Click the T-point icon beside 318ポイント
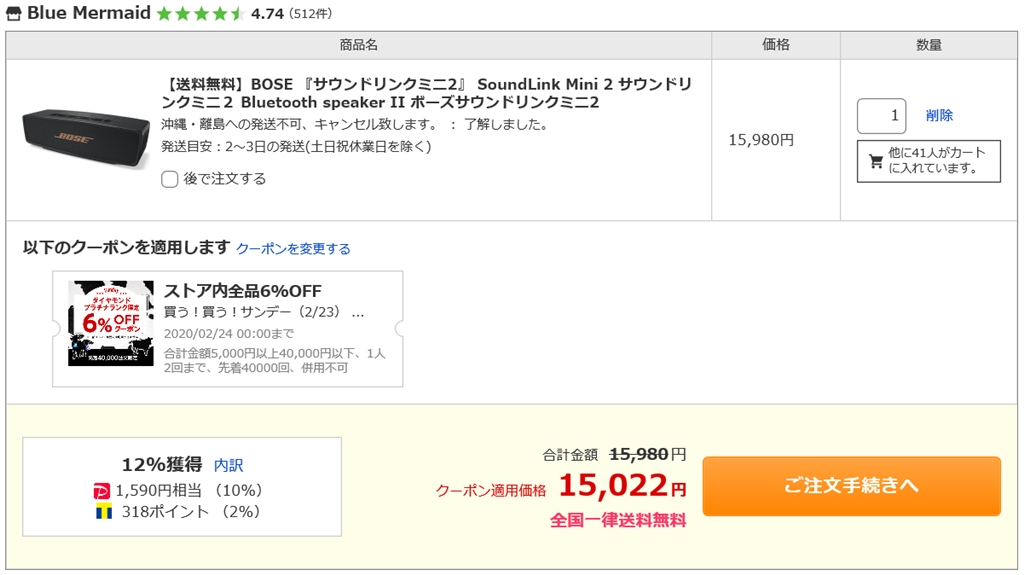This screenshot has height=575, width=1024. [x=101, y=511]
